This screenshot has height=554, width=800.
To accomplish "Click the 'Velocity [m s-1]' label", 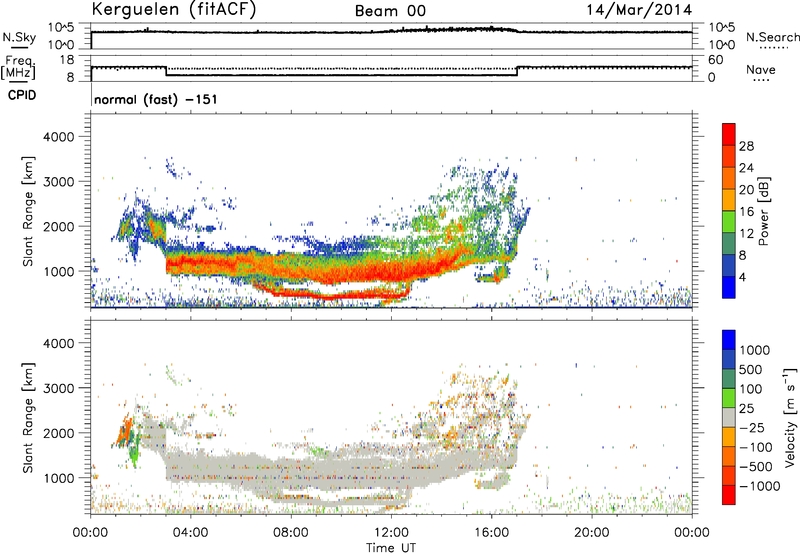I will [790, 417].
